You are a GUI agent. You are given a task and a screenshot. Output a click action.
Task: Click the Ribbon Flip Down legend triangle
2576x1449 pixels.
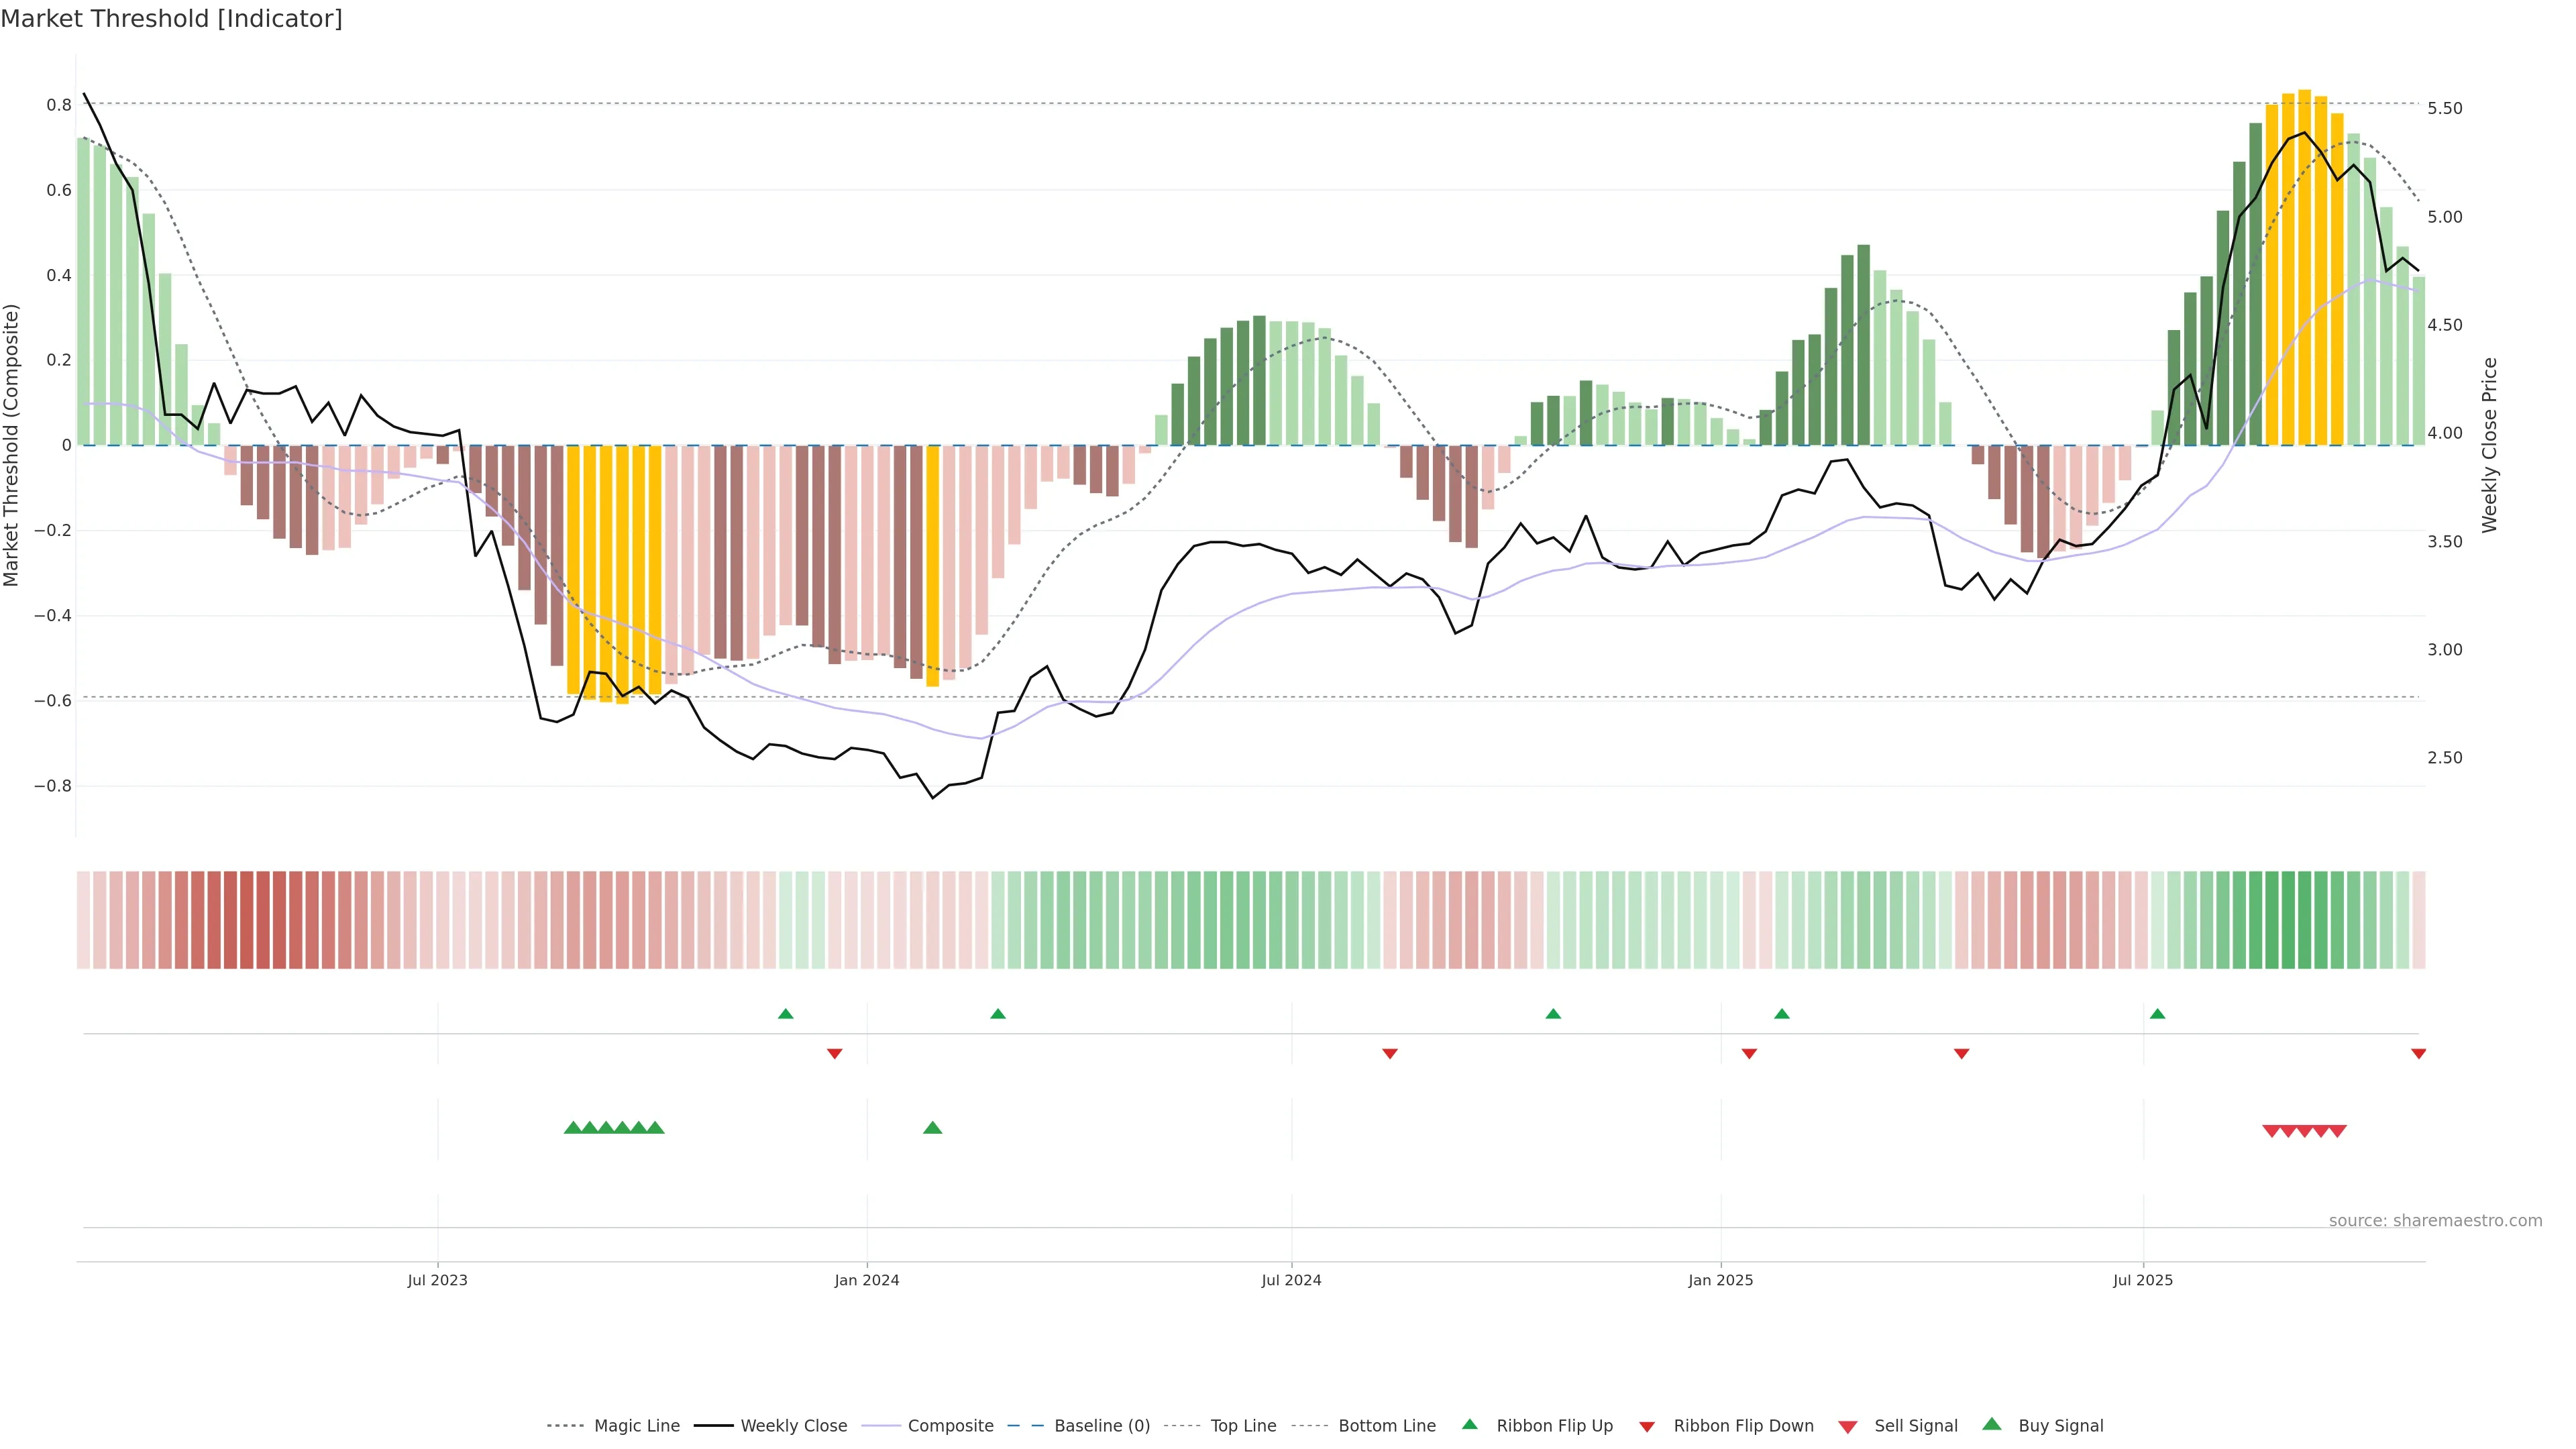[x=1647, y=1427]
